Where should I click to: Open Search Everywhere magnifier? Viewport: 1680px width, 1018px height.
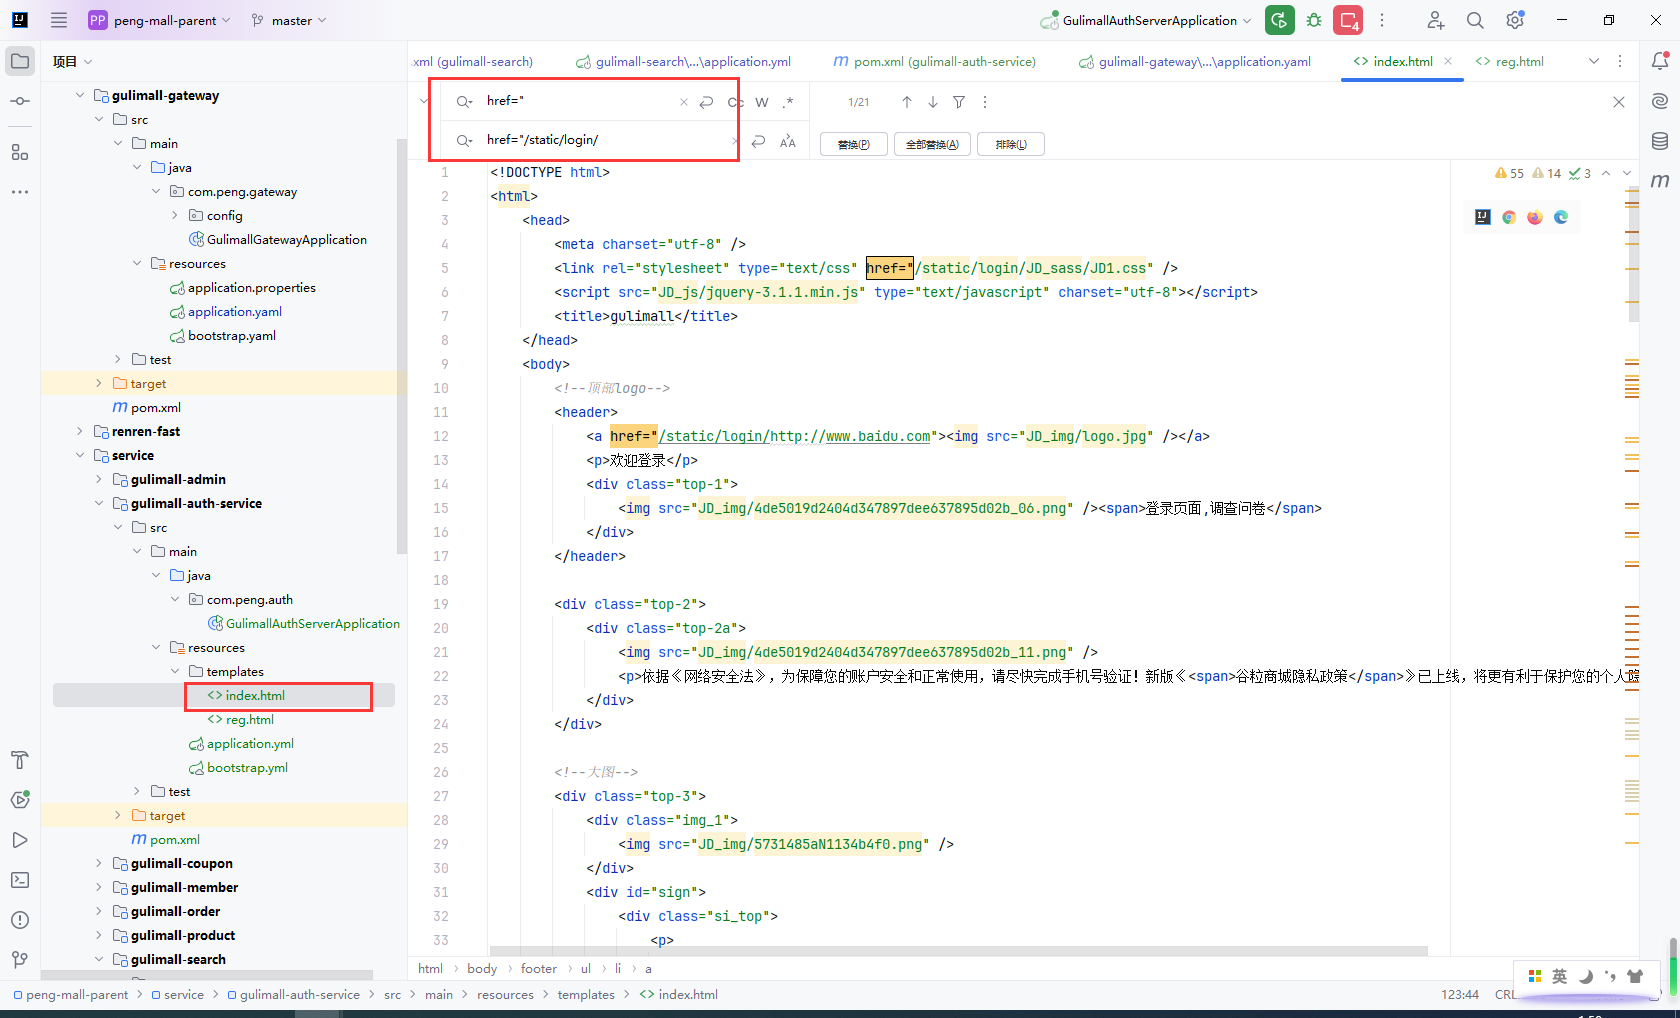[x=1475, y=20]
